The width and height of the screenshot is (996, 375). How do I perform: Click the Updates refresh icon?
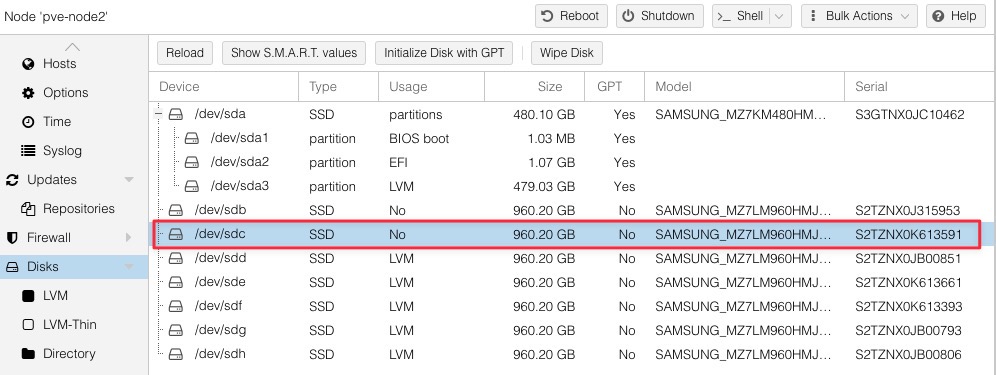click(12, 180)
